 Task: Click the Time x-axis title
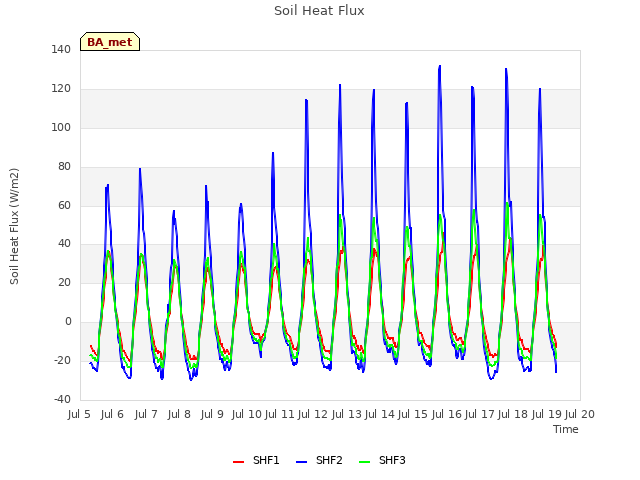point(566,429)
